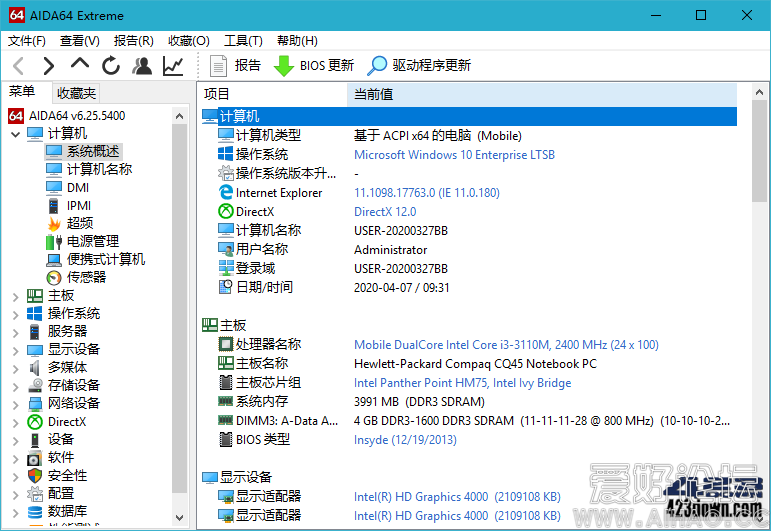Open the Internet Explorer version link
Image resolution: width=771 pixels, height=531 pixels.
tap(427, 193)
